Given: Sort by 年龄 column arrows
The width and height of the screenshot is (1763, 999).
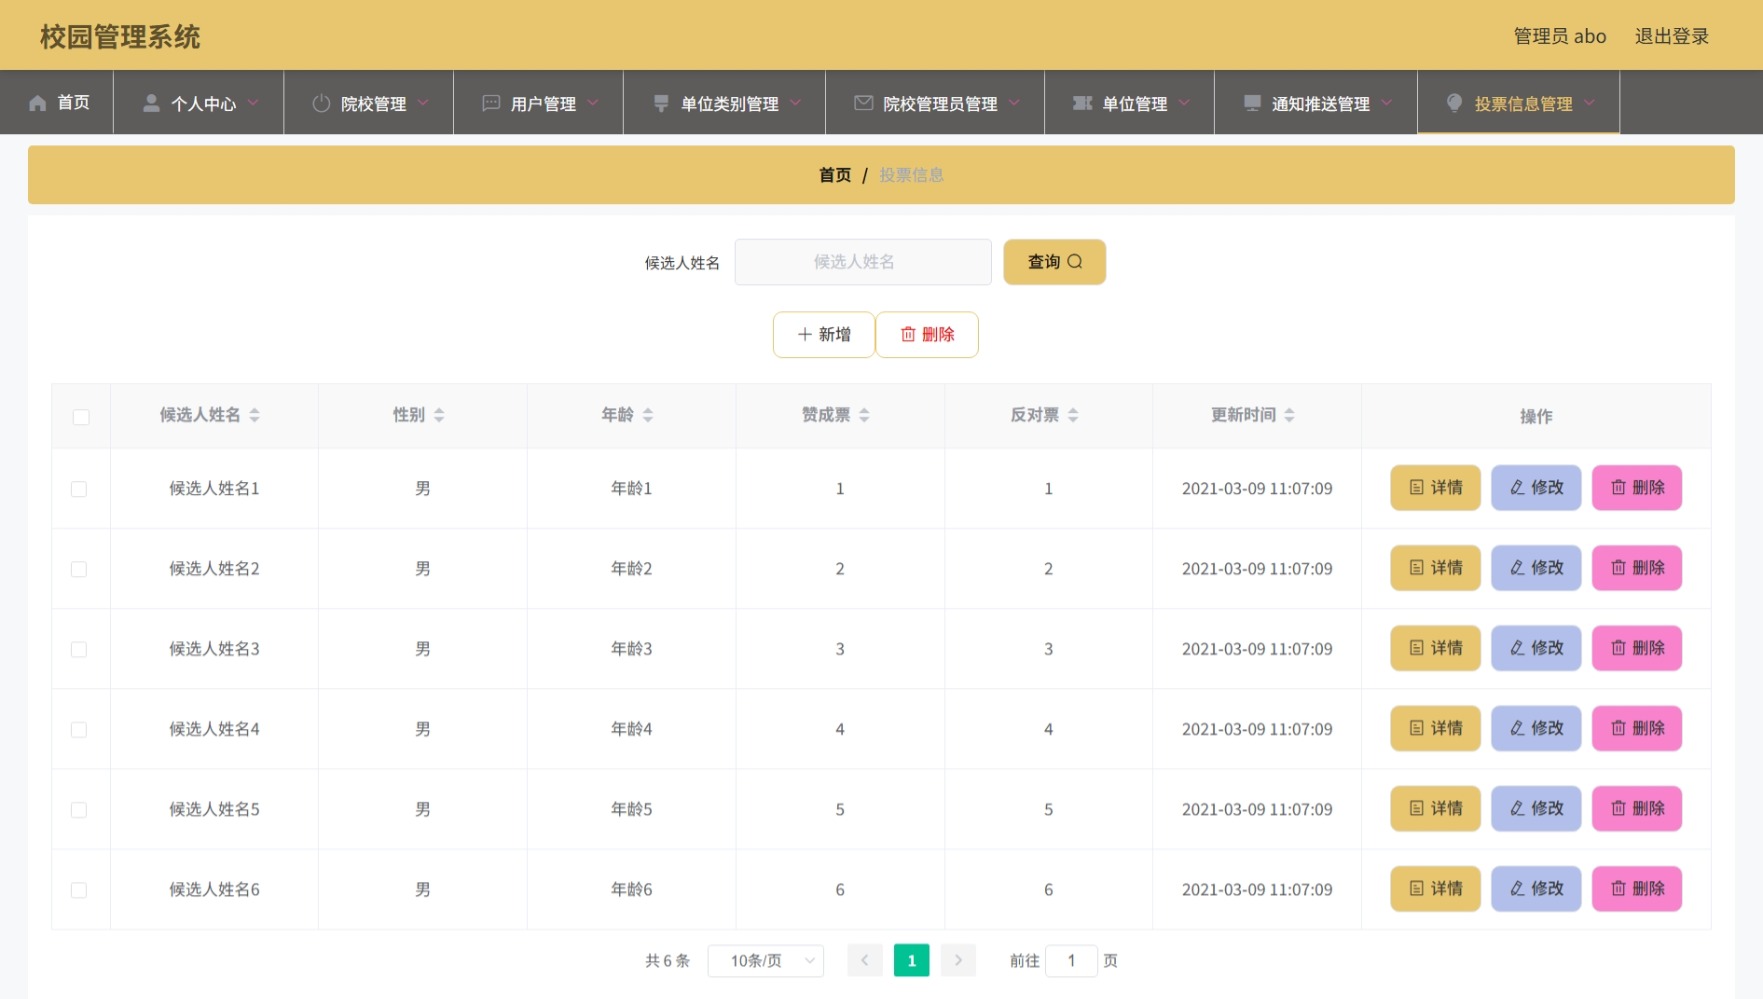Looking at the screenshot, I should (648, 415).
